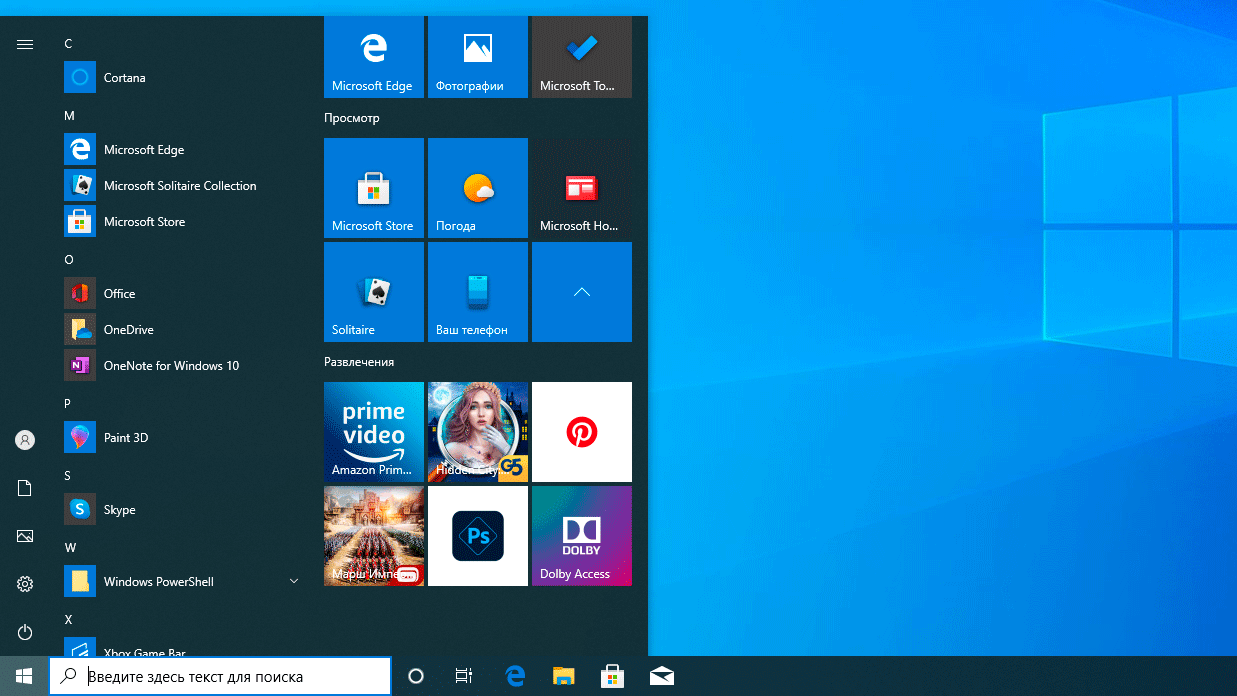Launch Microsoft Solitaire Collection from list
Screen dimensions: 1237x696
point(180,186)
